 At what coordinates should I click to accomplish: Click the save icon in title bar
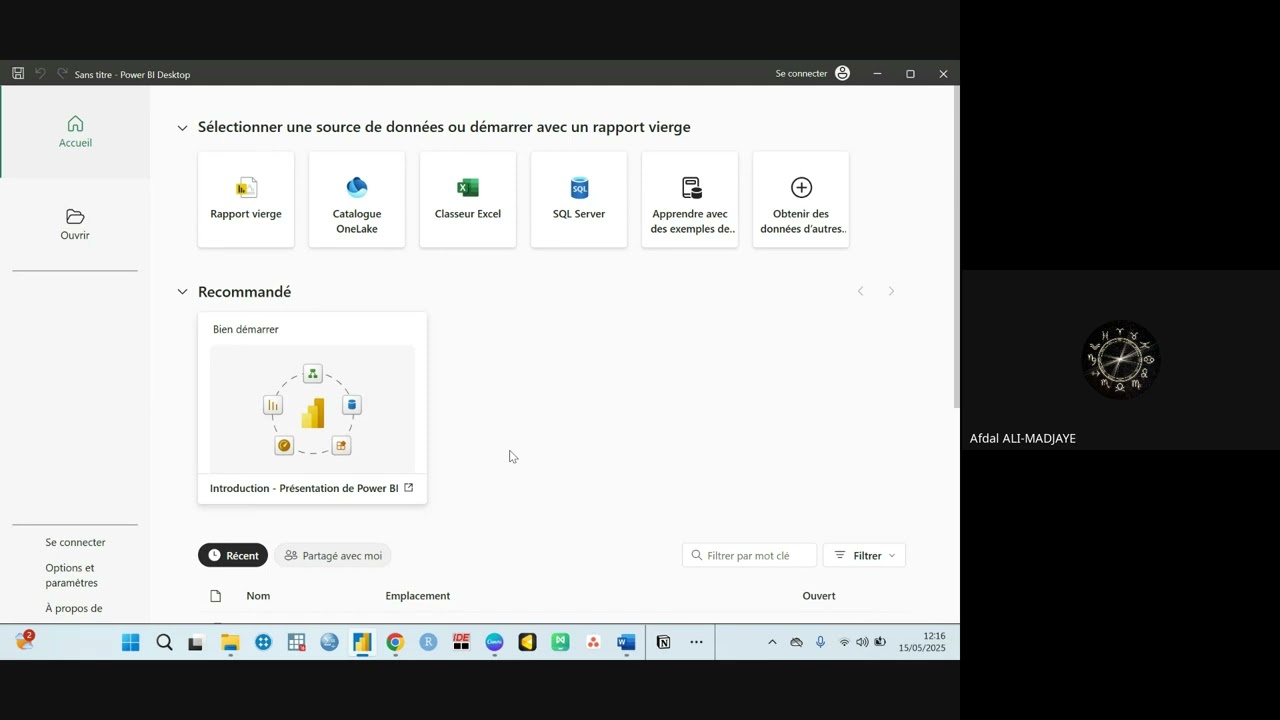click(x=18, y=73)
